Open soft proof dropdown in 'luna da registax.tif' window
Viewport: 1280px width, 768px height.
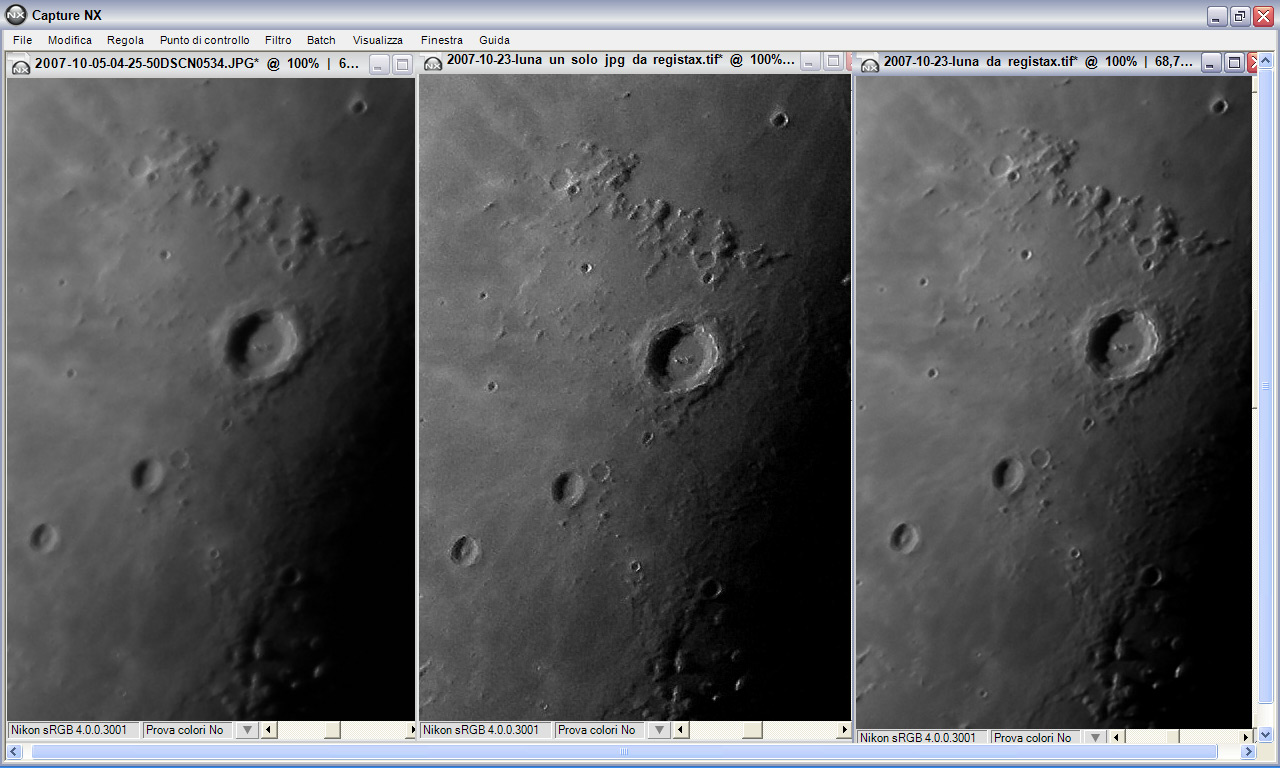click(1095, 737)
